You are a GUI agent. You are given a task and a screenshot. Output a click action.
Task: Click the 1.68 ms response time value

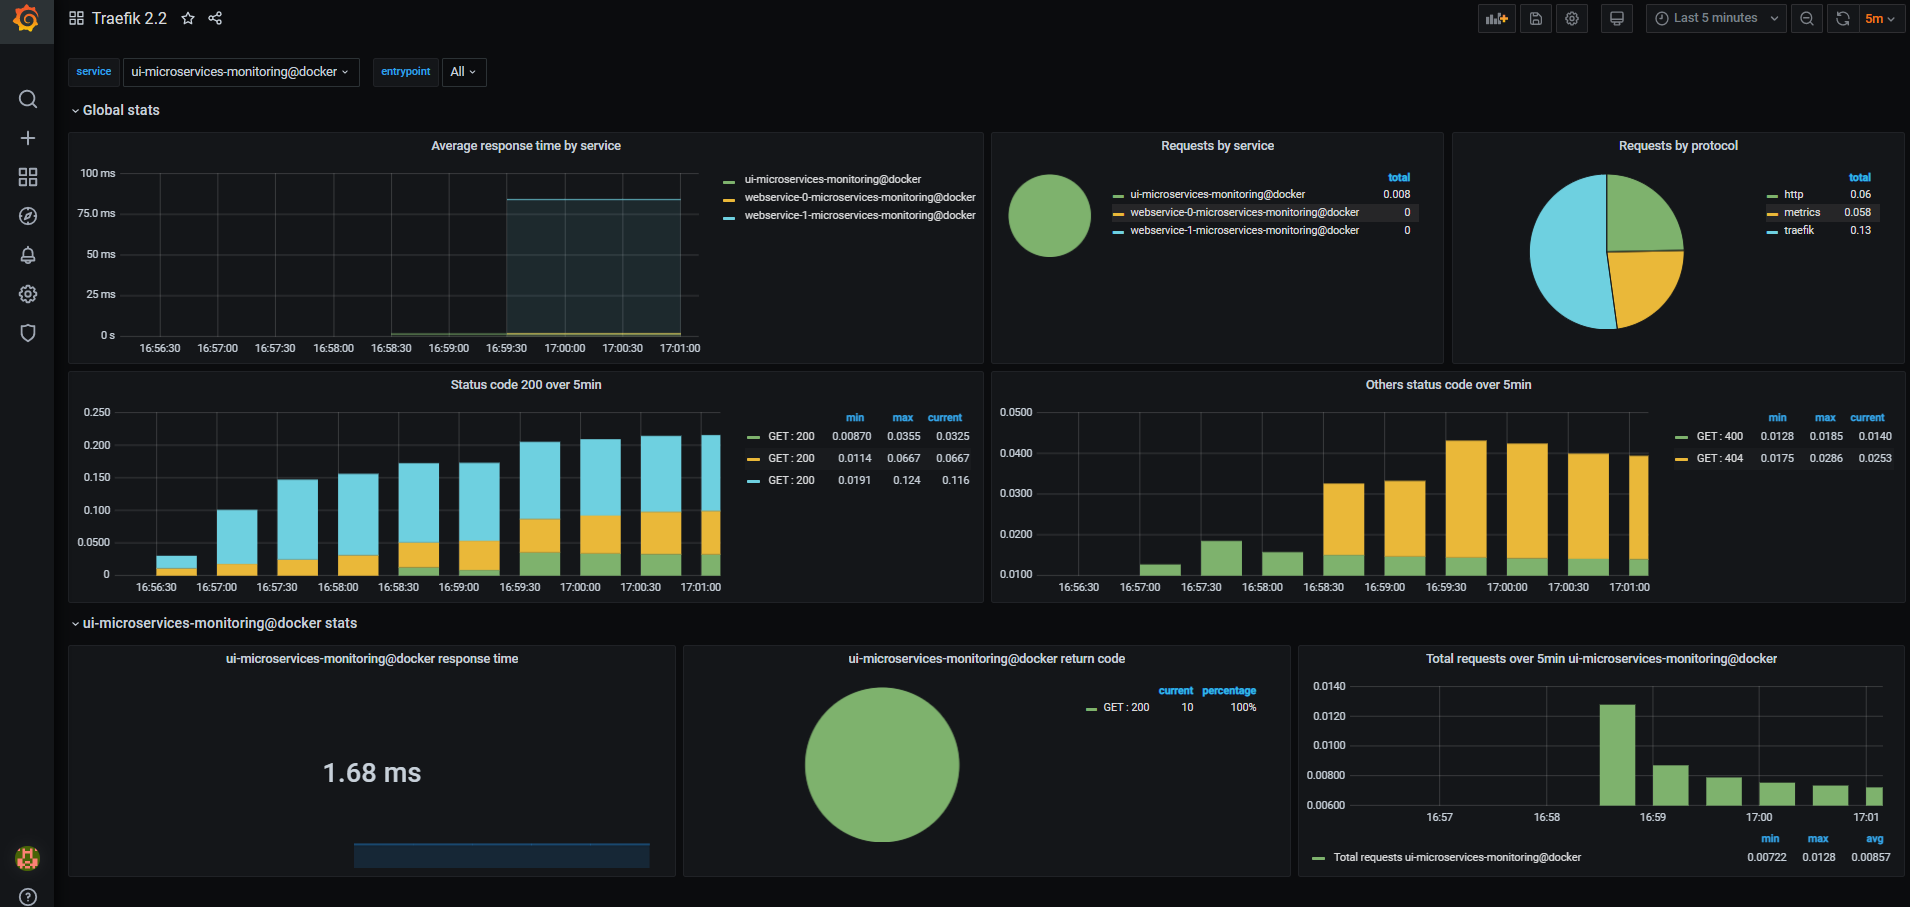pos(372,773)
